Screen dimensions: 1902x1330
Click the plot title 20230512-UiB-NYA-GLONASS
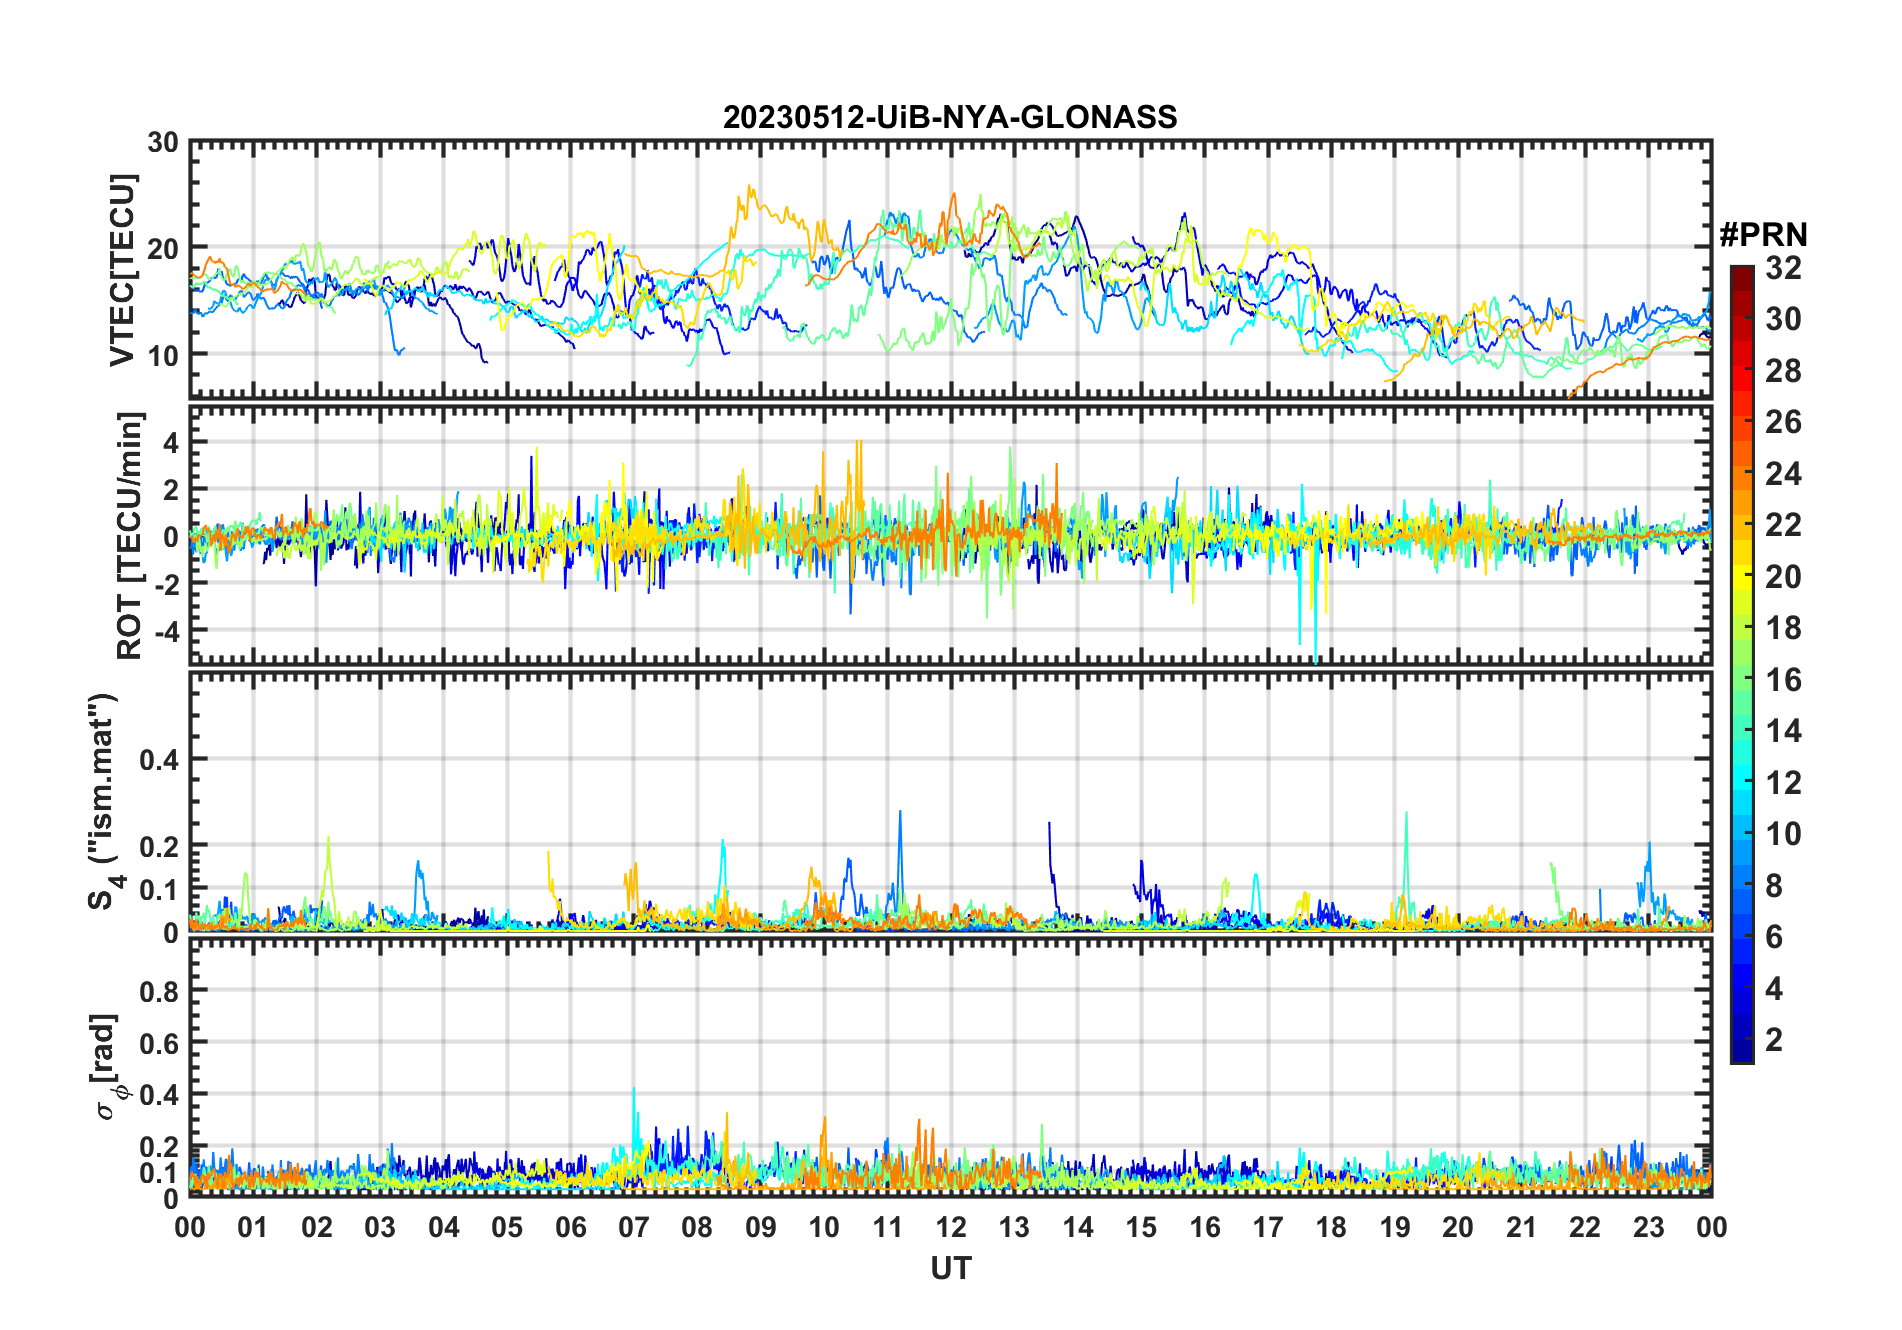click(950, 118)
